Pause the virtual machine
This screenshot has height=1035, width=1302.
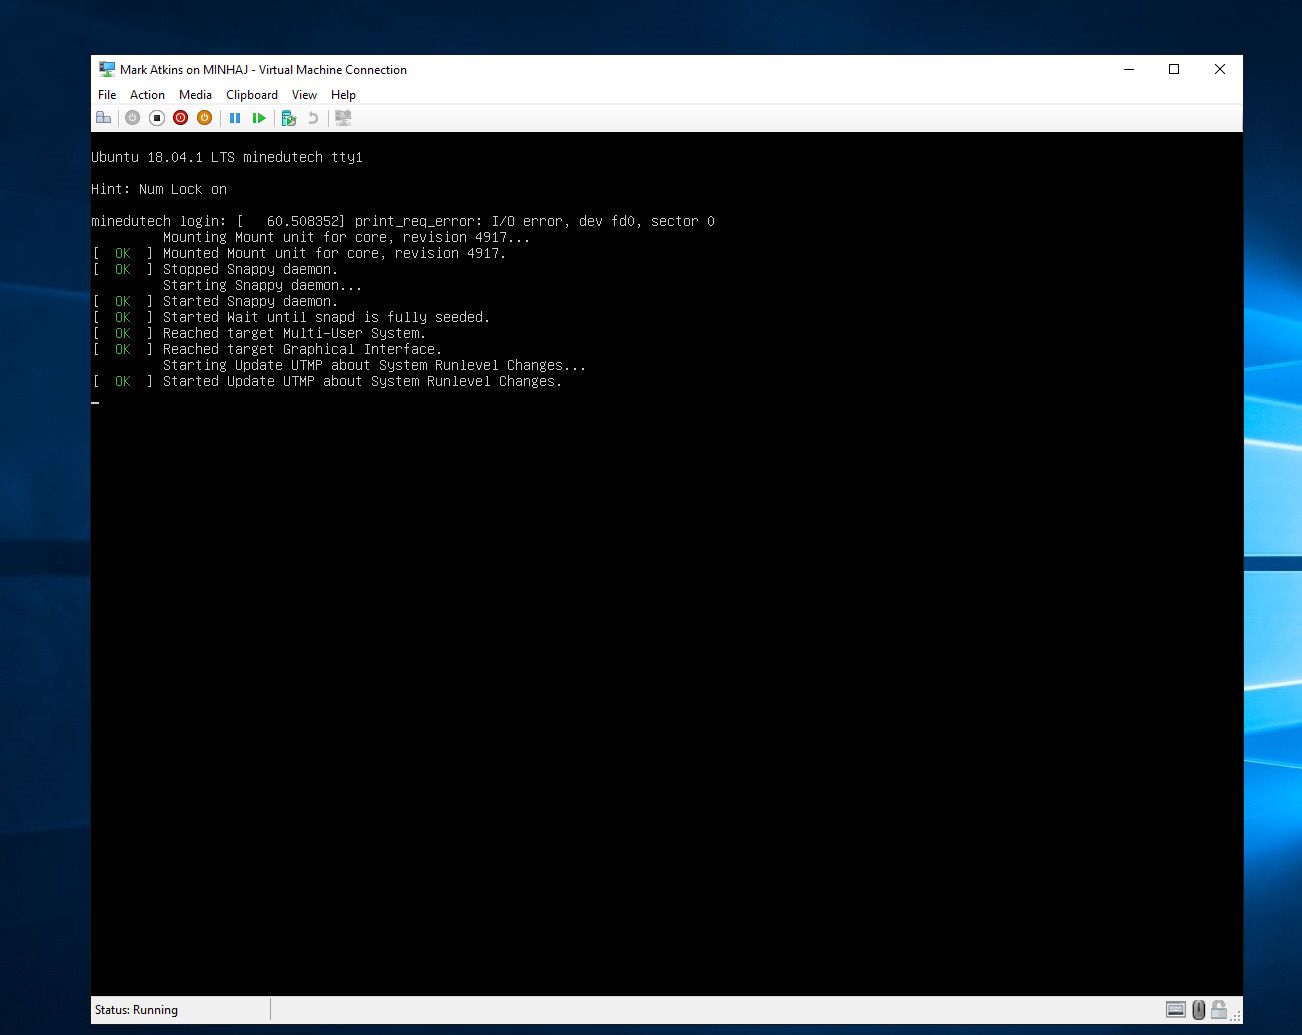pos(235,118)
